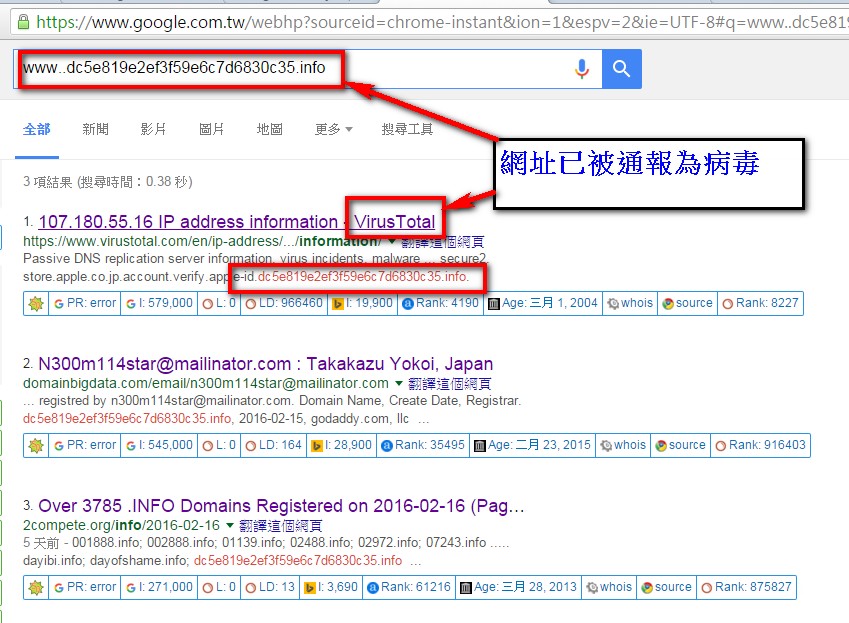Click 翻譯這個網頁 for the 2compete.org result
The width and height of the screenshot is (849, 623).
(x=280, y=526)
